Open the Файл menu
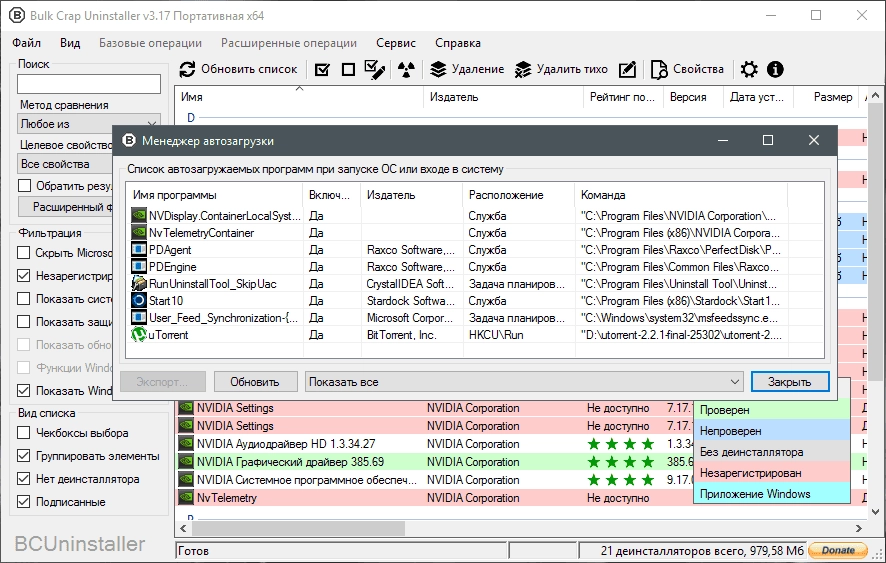The image size is (886, 563). 26,43
